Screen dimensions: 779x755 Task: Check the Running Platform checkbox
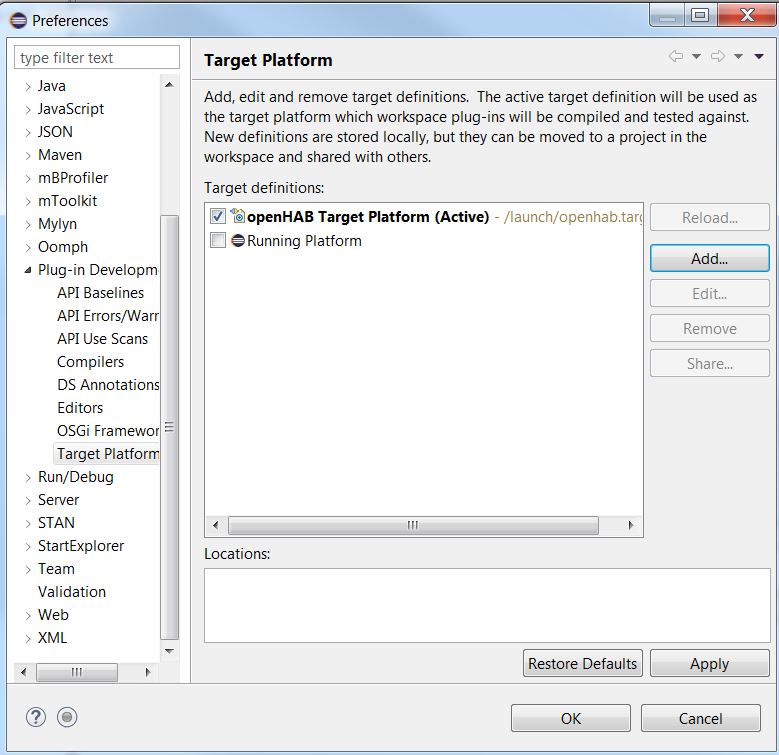coord(218,240)
